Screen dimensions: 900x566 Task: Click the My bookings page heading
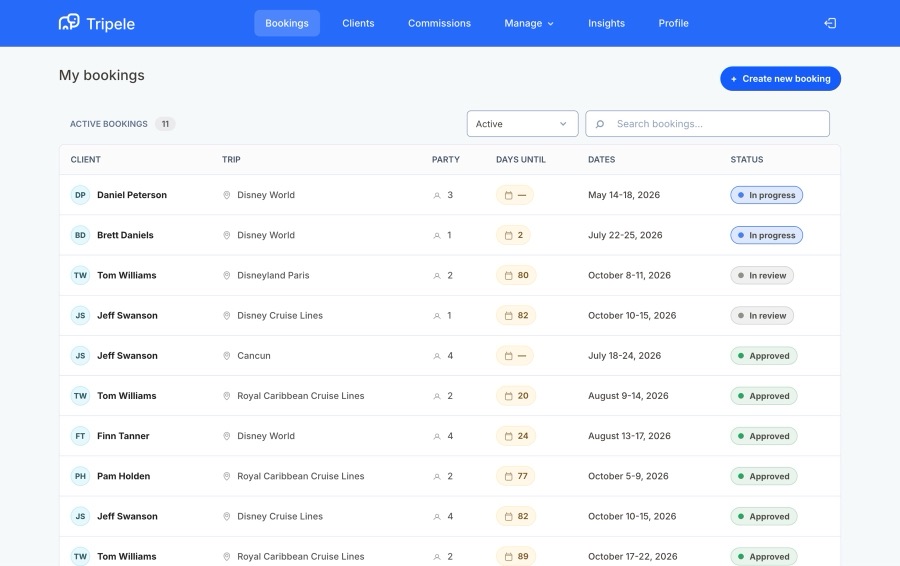click(x=102, y=76)
